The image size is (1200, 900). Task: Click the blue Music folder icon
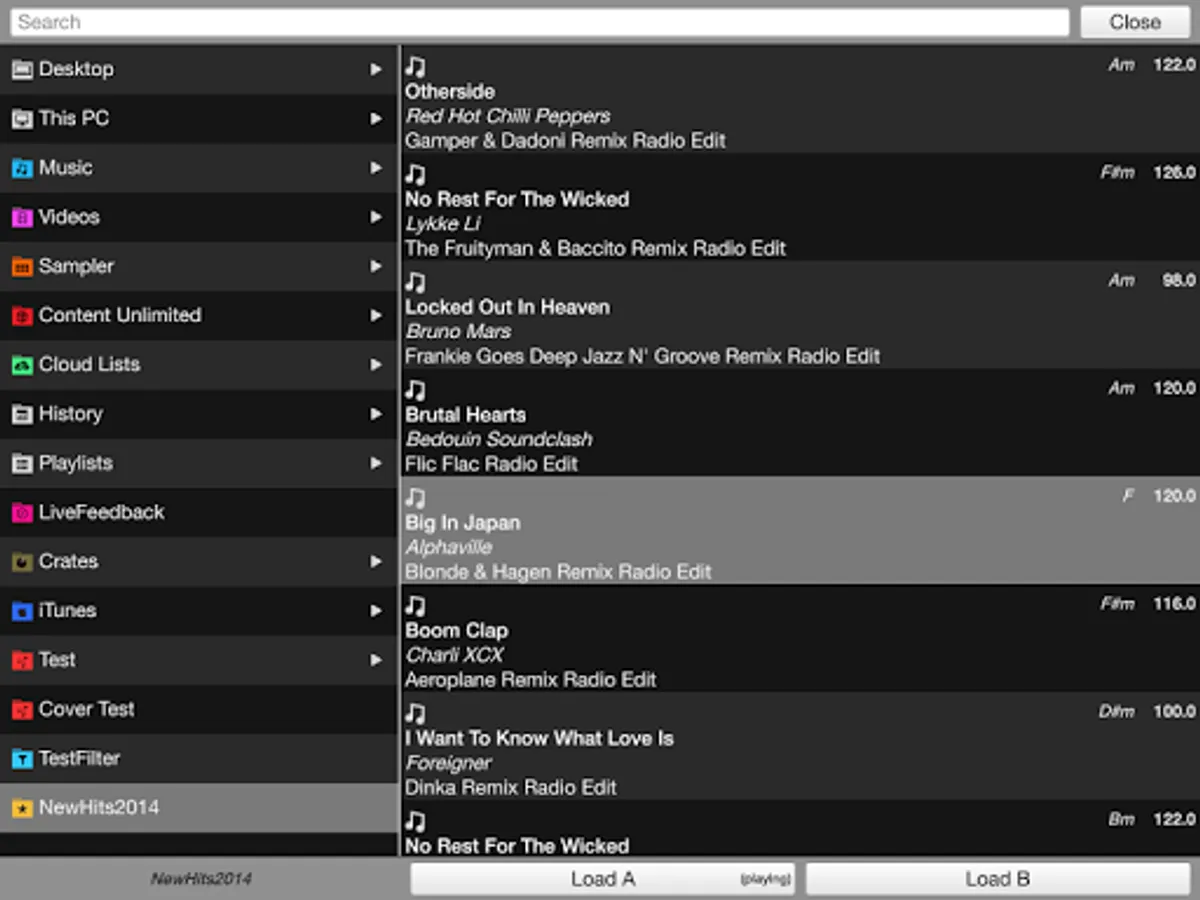[22, 168]
